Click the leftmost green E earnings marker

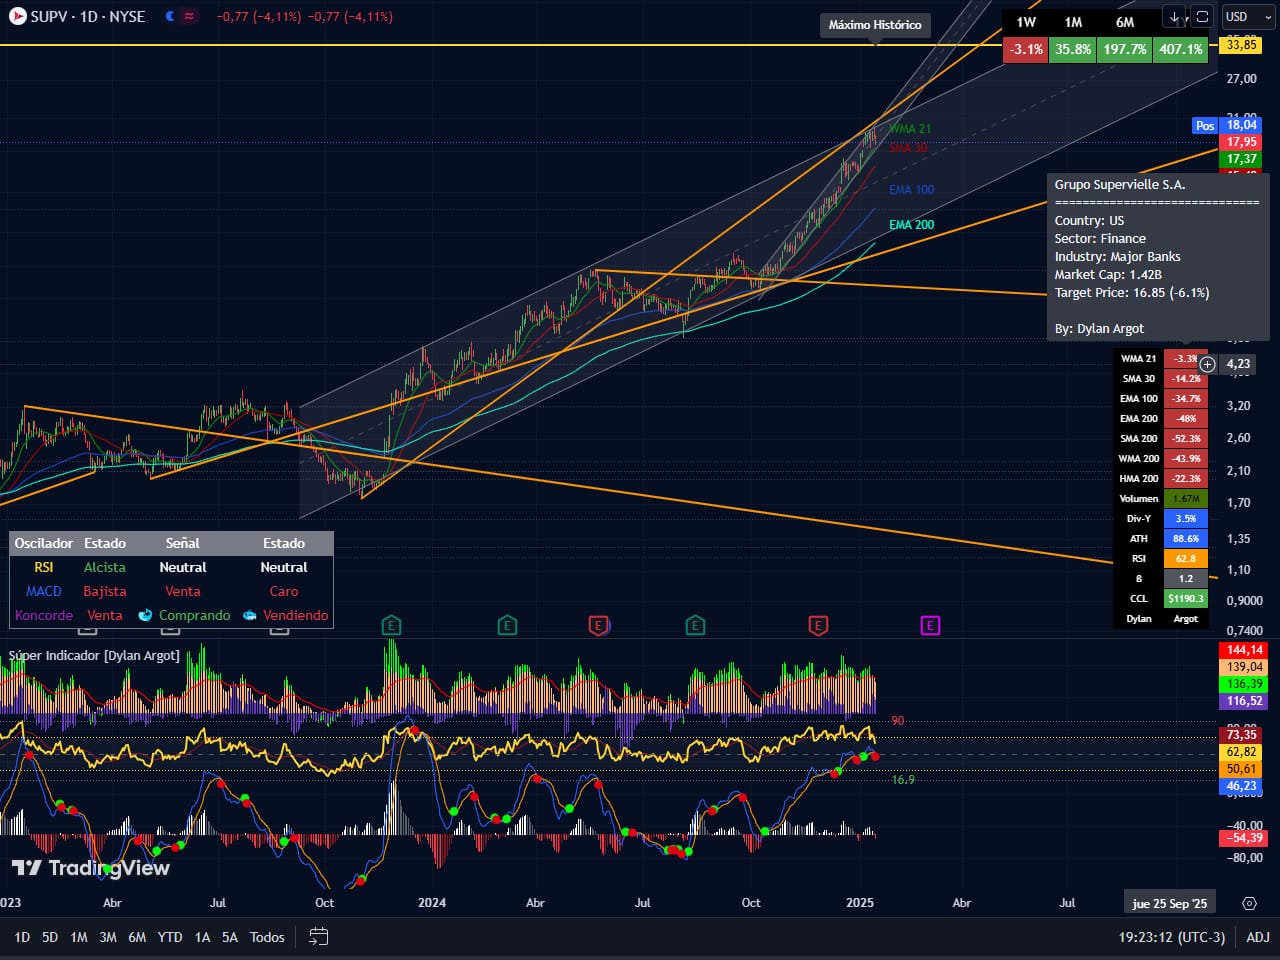click(x=391, y=625)
